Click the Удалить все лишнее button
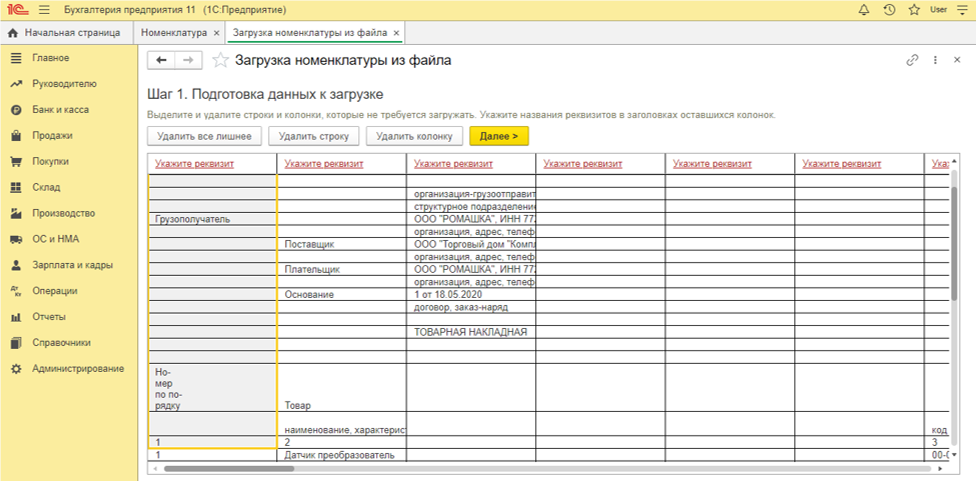 click(204, 136)
